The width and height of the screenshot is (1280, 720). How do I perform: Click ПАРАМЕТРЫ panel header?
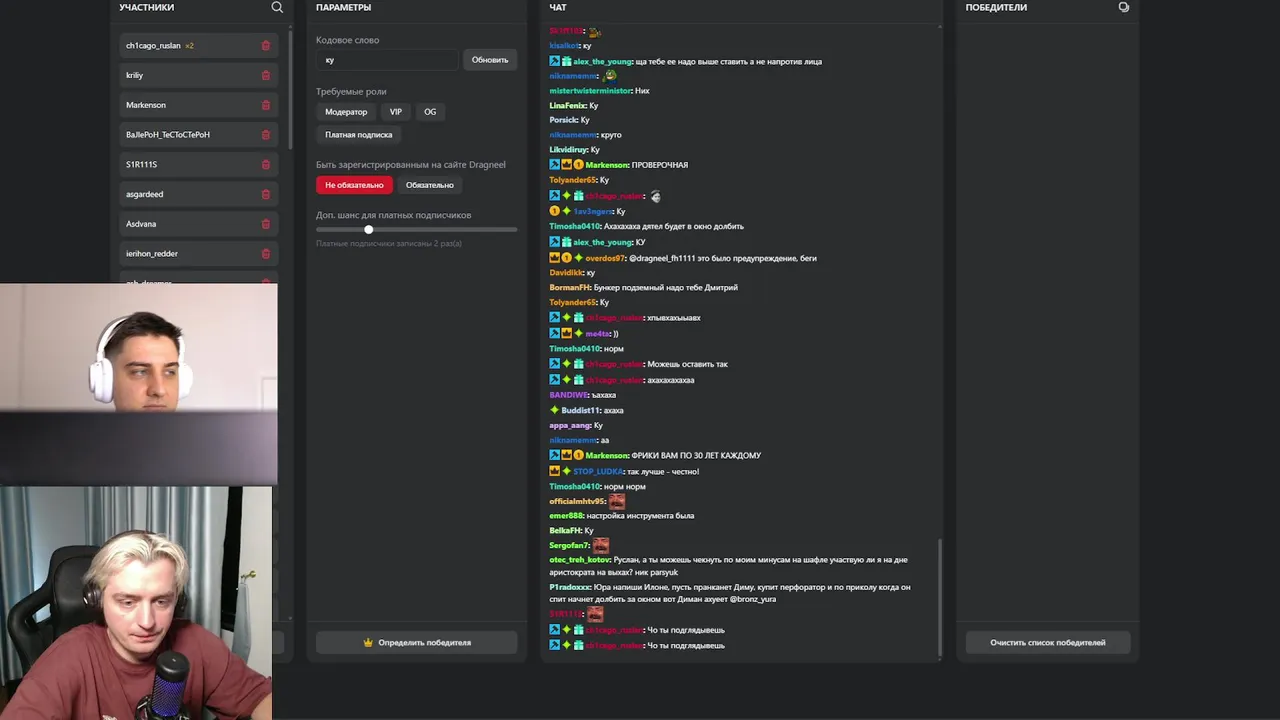343,7
